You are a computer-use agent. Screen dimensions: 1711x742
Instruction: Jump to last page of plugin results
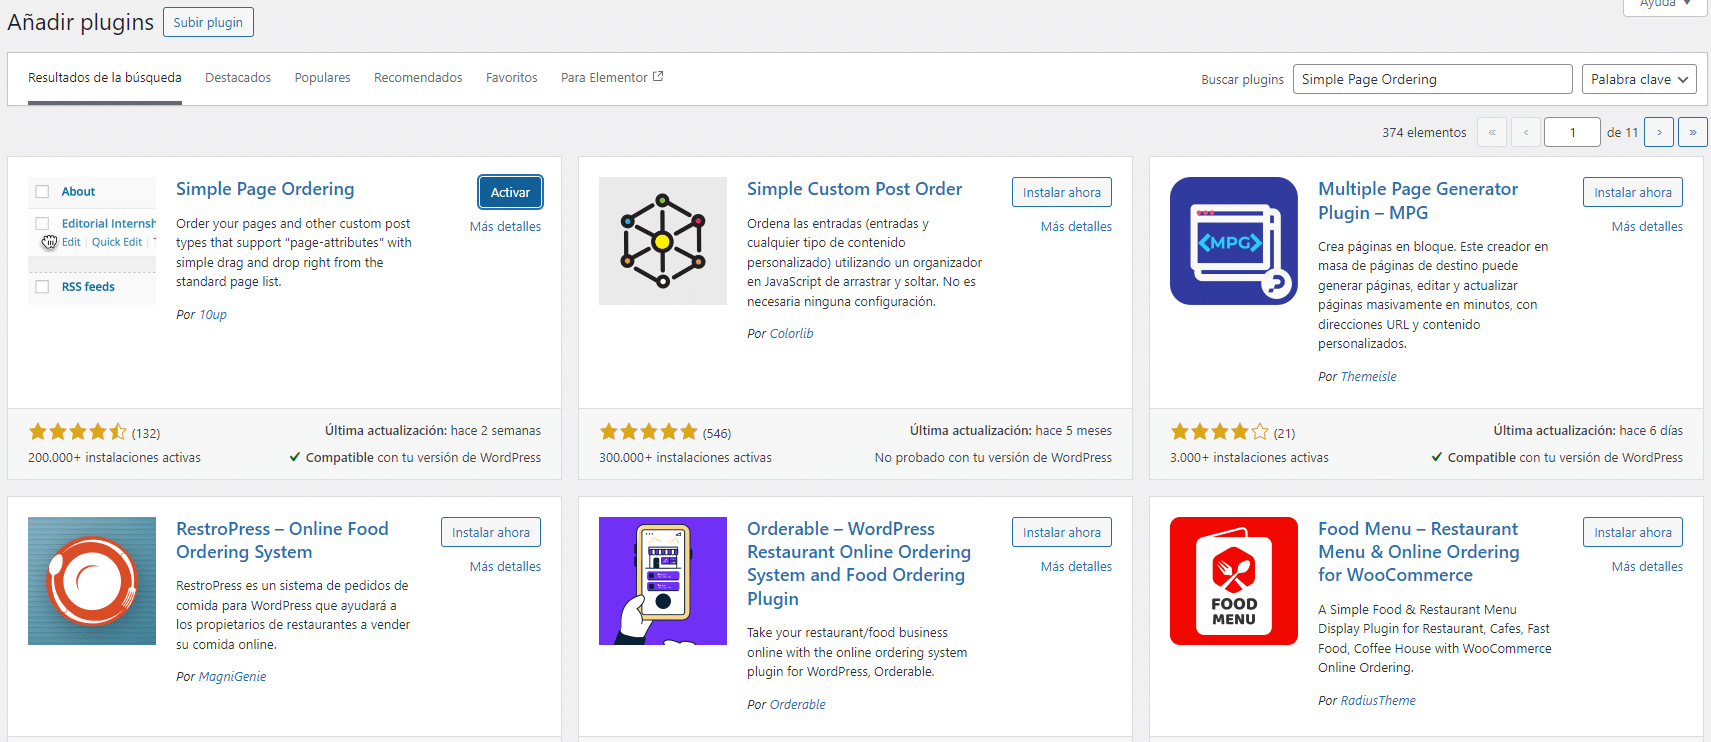(1692, 132)
